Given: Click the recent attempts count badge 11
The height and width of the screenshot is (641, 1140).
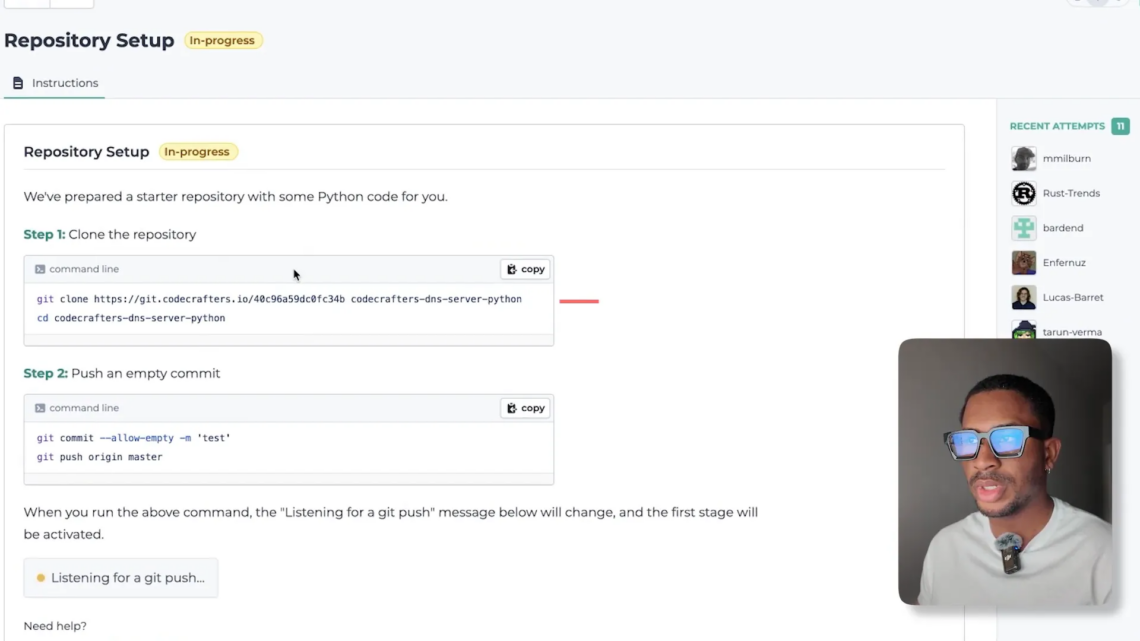Looking at the screenshot, I should pyautogui.click(x=1120, y=126).
